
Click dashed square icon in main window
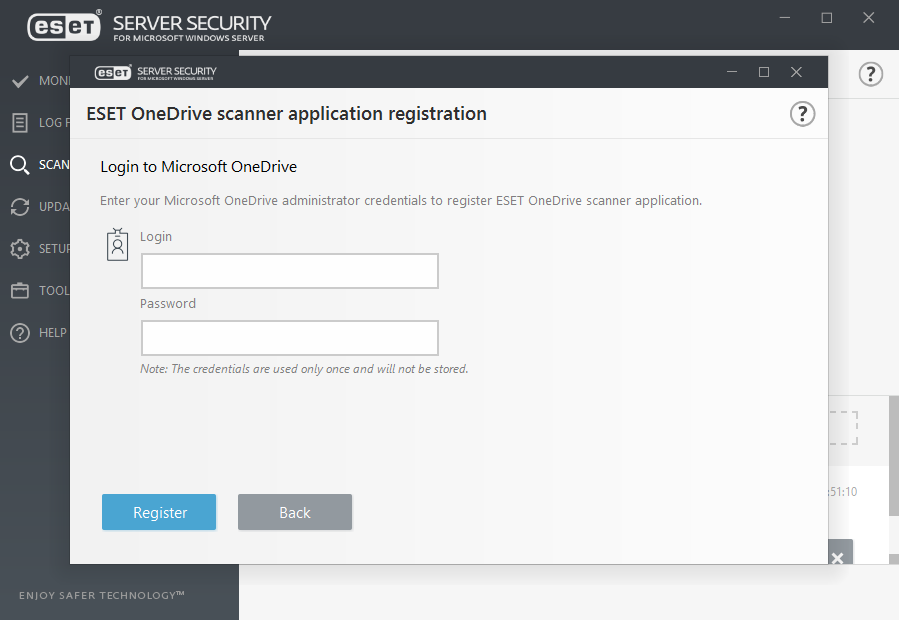(x=843, y=428)
